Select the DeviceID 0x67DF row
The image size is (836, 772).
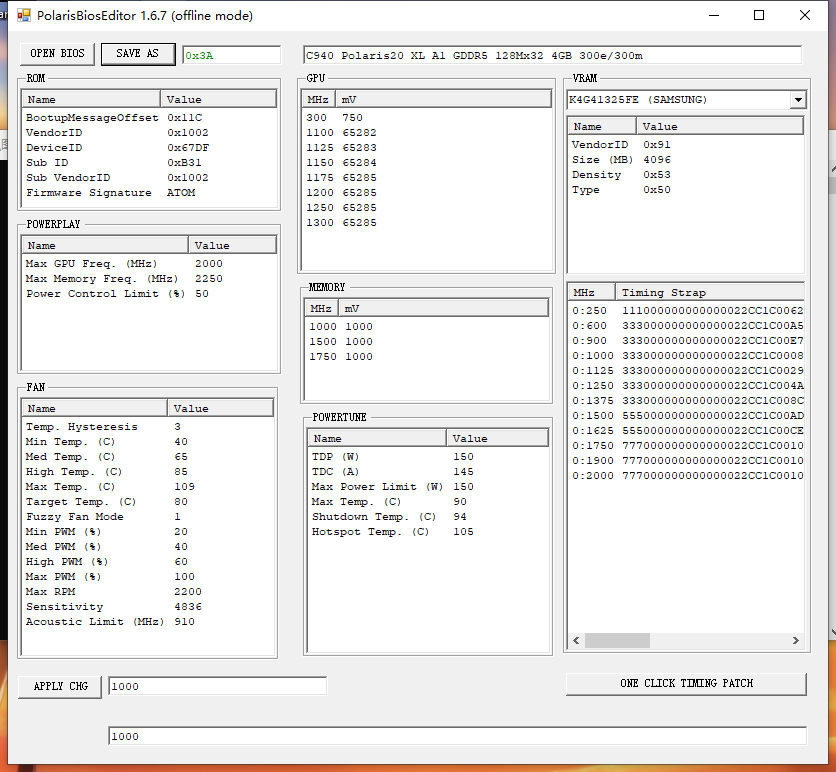[149, 147]
